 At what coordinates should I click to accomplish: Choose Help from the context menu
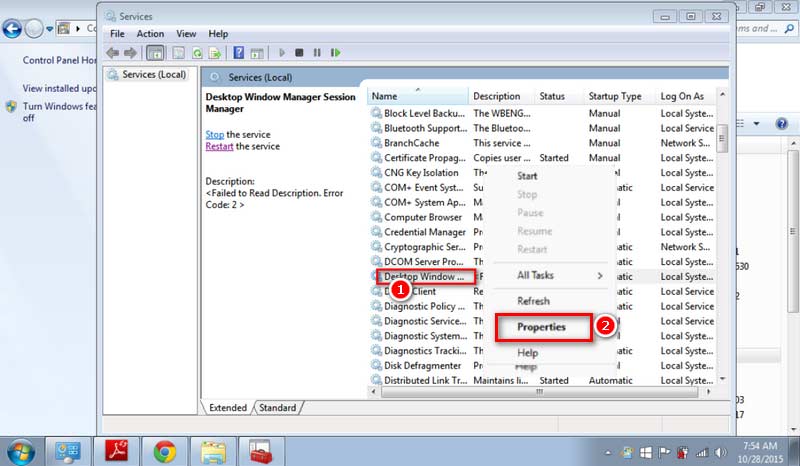pos(528,353)
